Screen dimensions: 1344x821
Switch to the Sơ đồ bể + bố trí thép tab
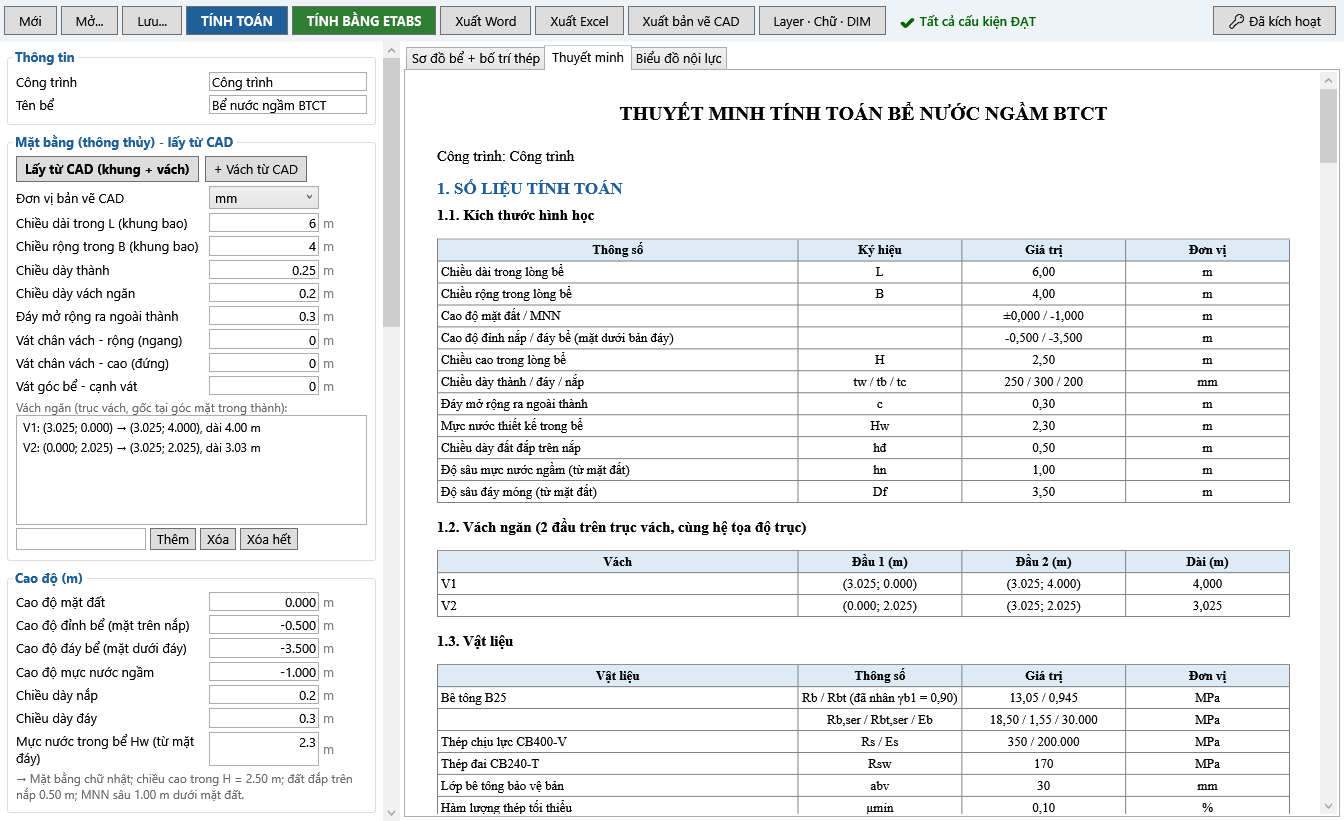pyautogui.click(x=476, y=59)
